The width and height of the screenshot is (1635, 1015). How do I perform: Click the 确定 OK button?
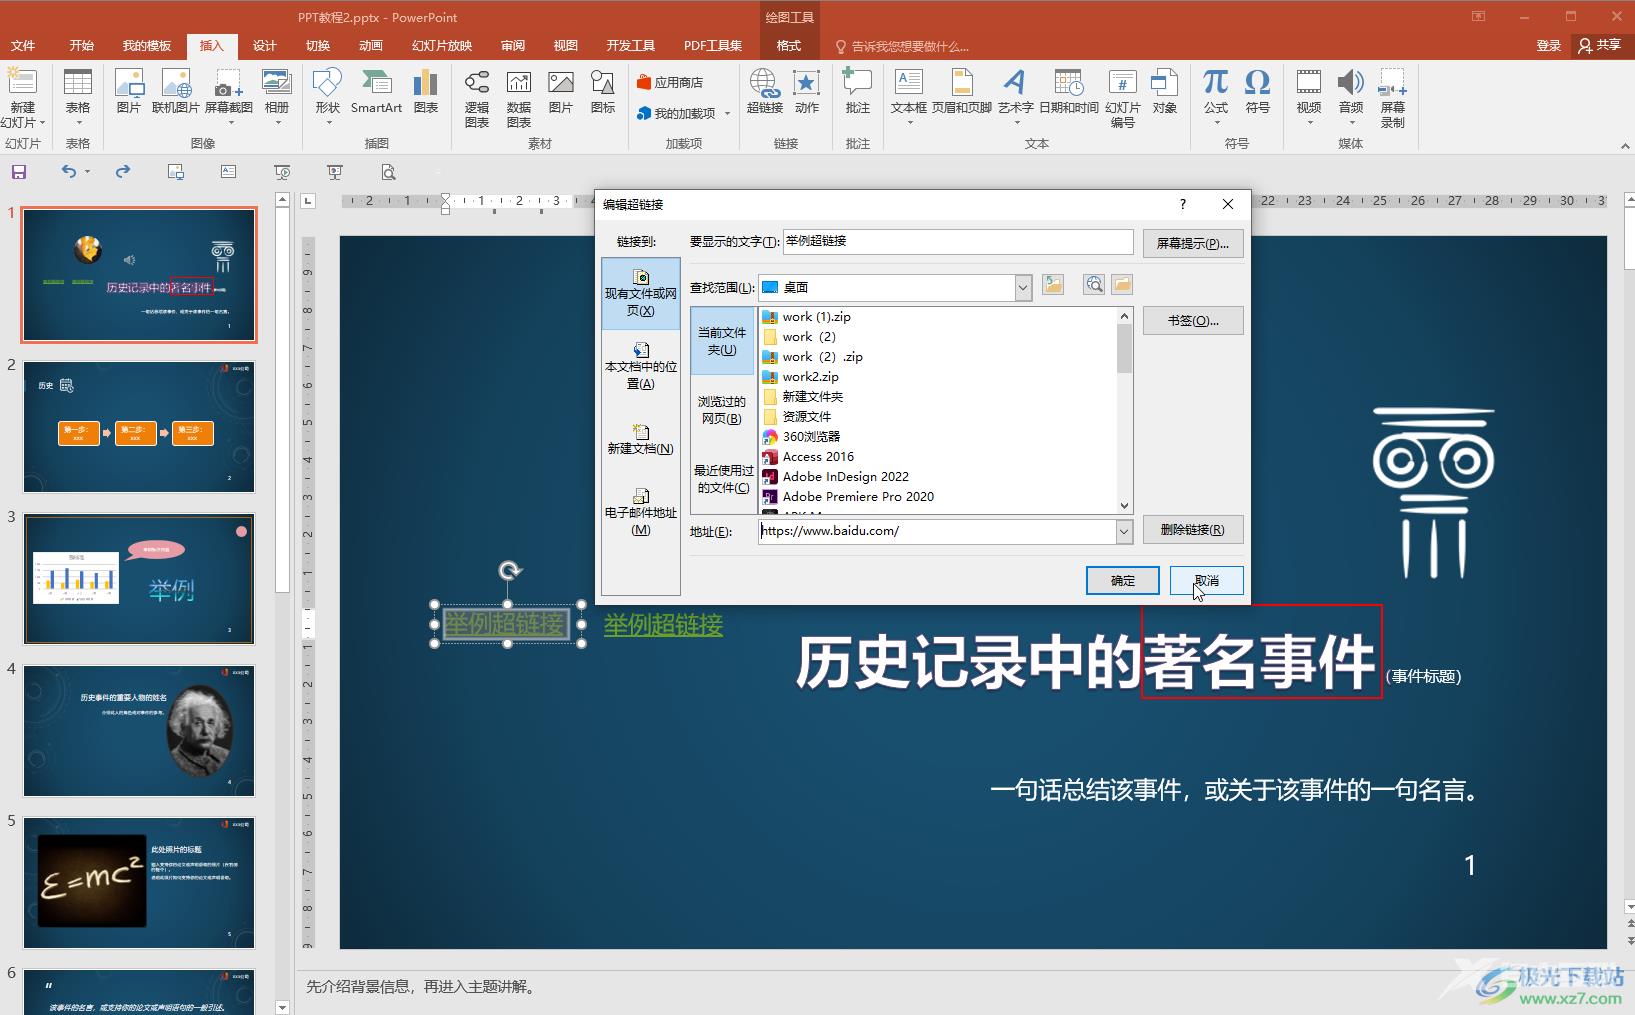(x=1123, y=580)
